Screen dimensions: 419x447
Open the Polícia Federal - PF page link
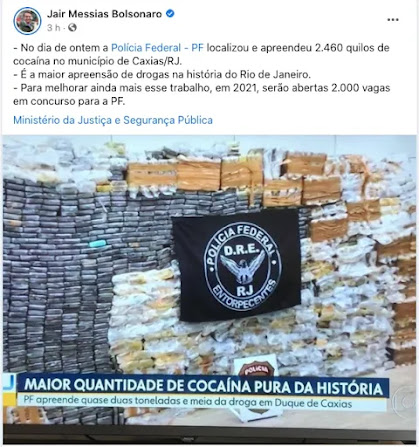[157, 48]
